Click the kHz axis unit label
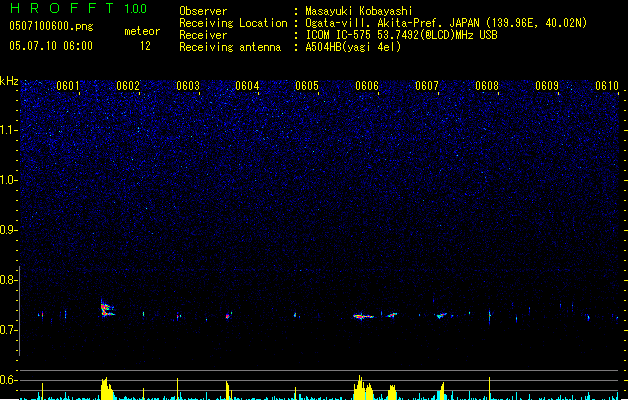 coord(9,81)
